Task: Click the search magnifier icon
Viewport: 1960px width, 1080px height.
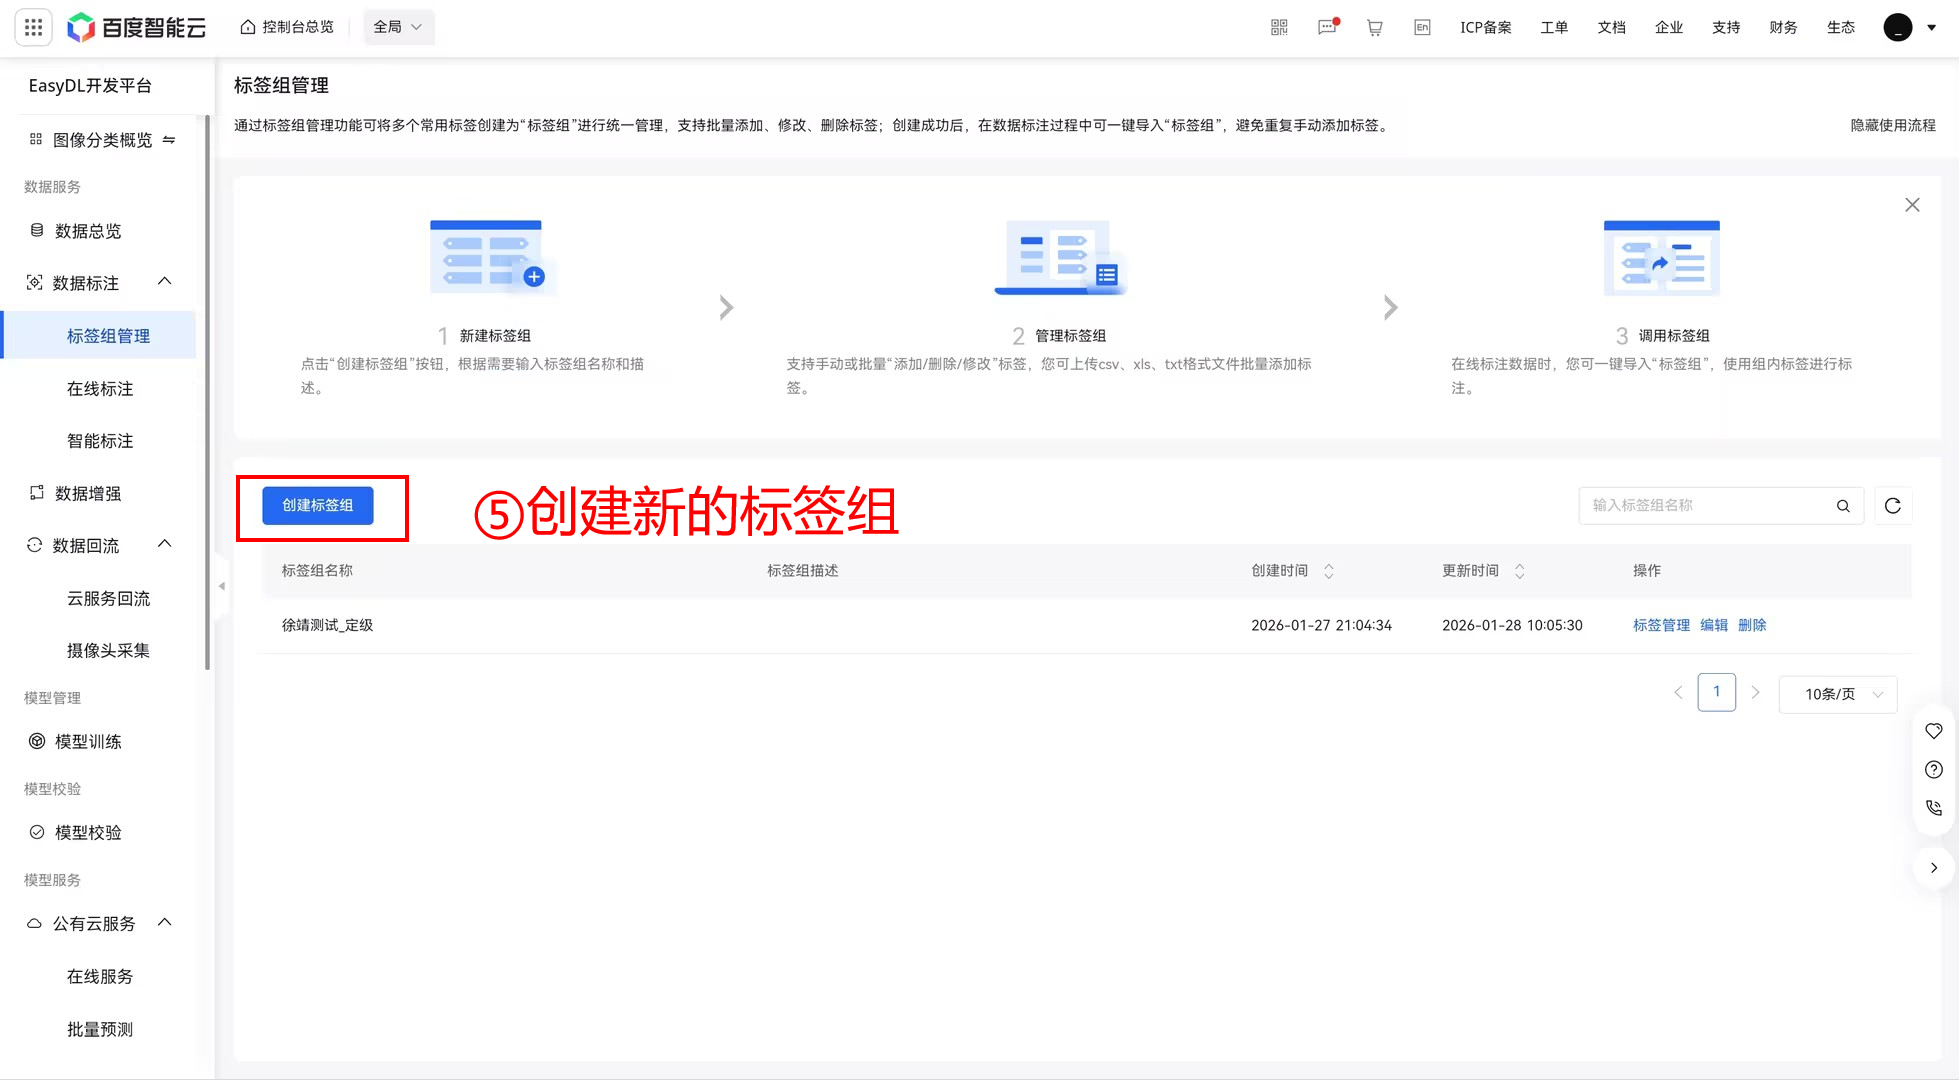Action: click(x=1843, y=506)
